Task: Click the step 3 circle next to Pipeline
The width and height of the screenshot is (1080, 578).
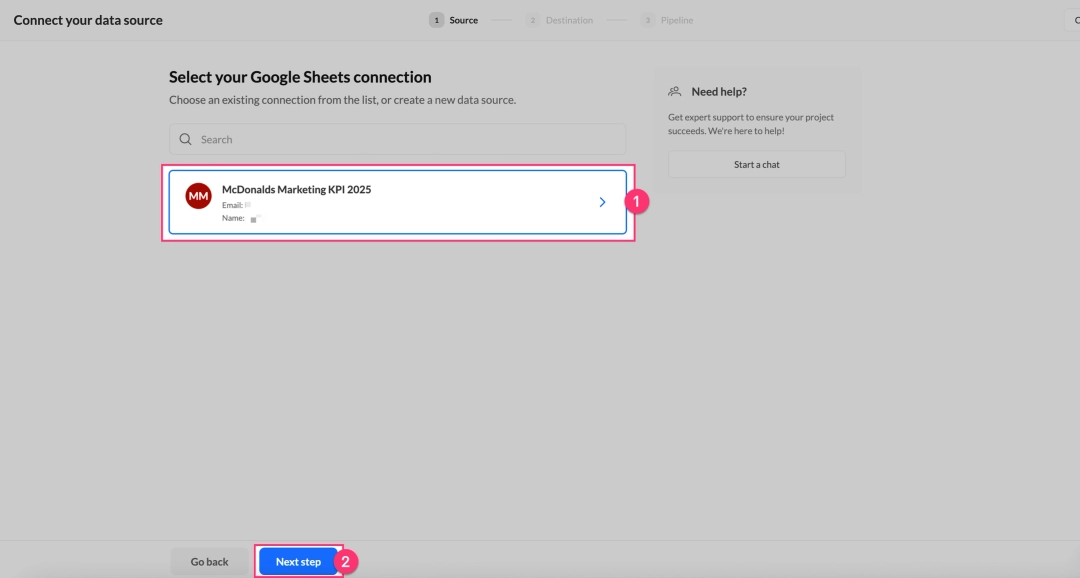Action: click(646, 19)
